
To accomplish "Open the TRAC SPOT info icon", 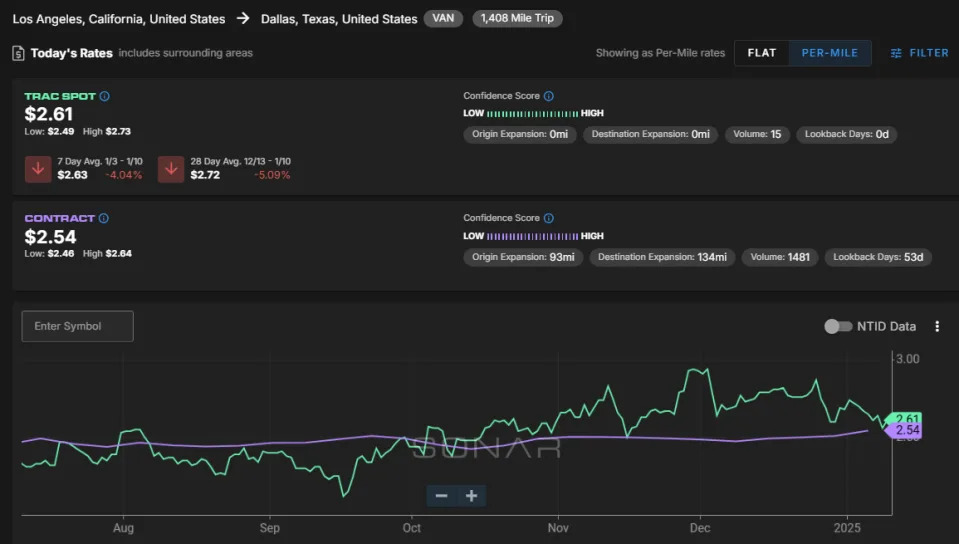I will 105,96.
